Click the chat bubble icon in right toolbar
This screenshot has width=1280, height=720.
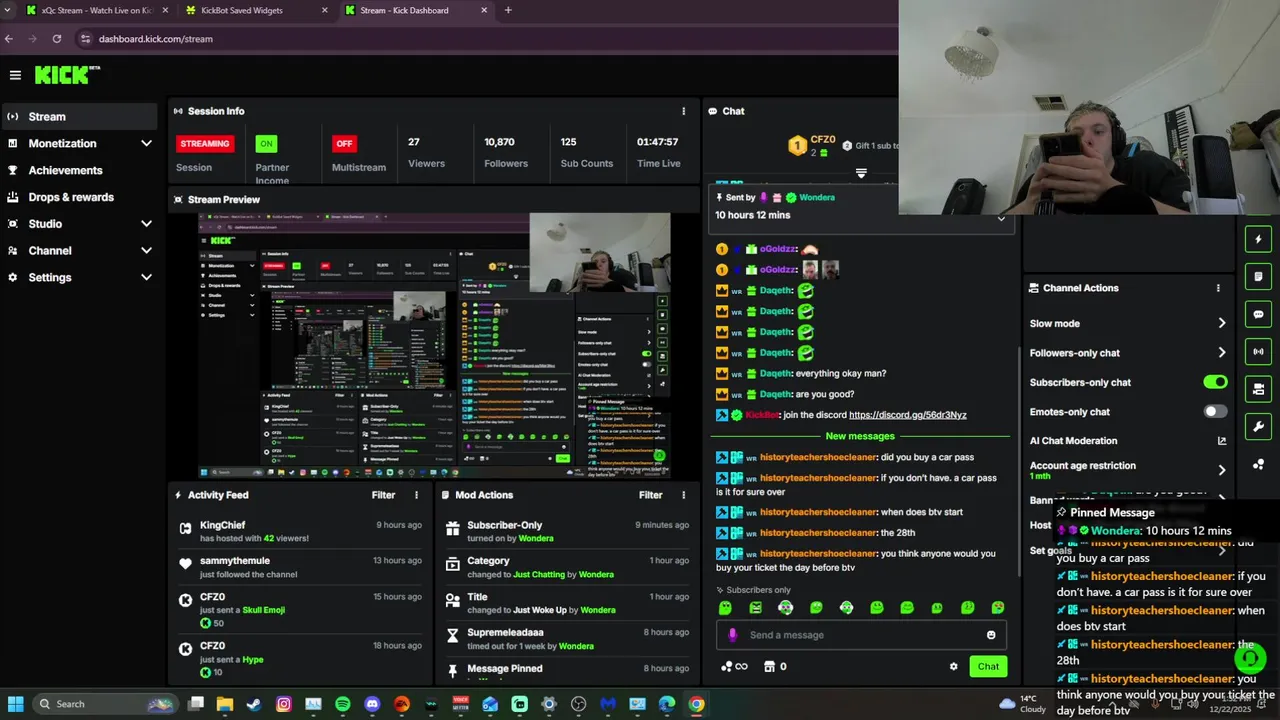[x=1258, y=314]
